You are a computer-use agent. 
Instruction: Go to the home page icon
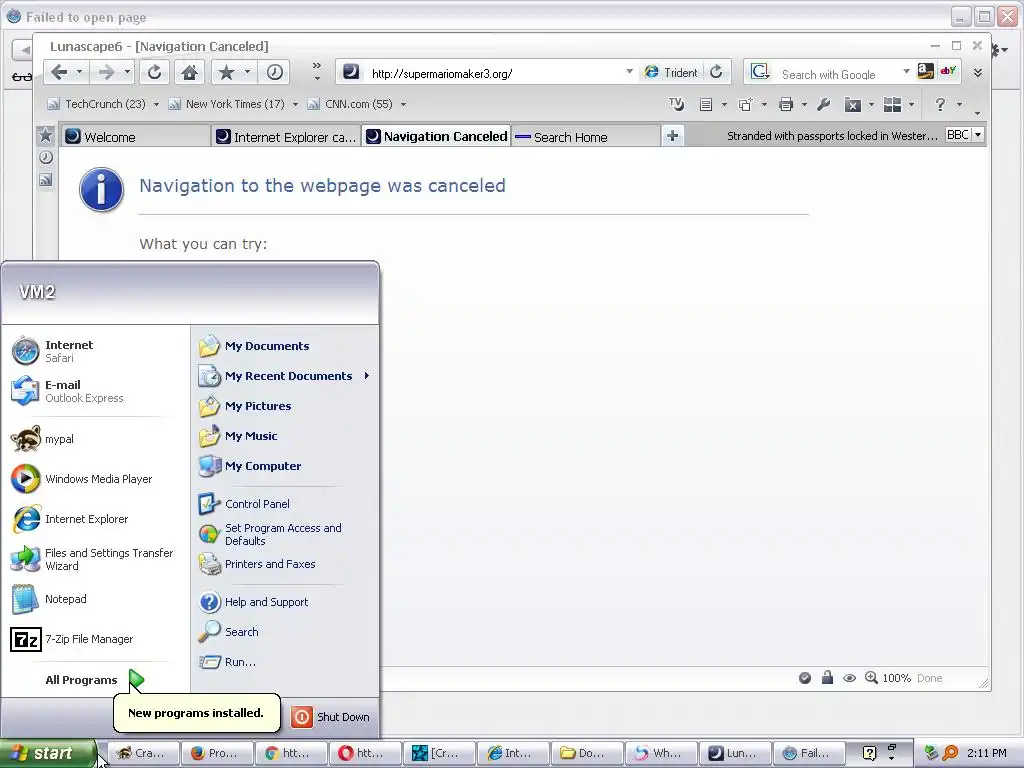(190, 72)
